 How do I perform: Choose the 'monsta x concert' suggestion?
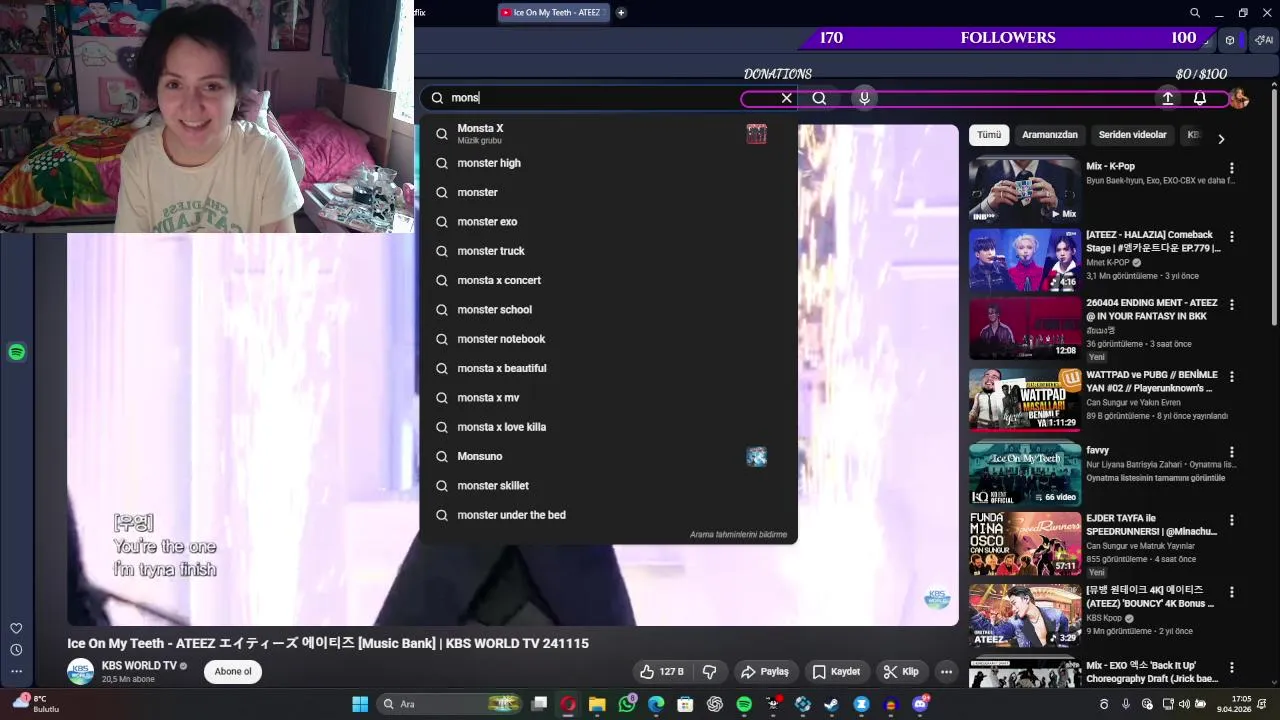point(608,280)
